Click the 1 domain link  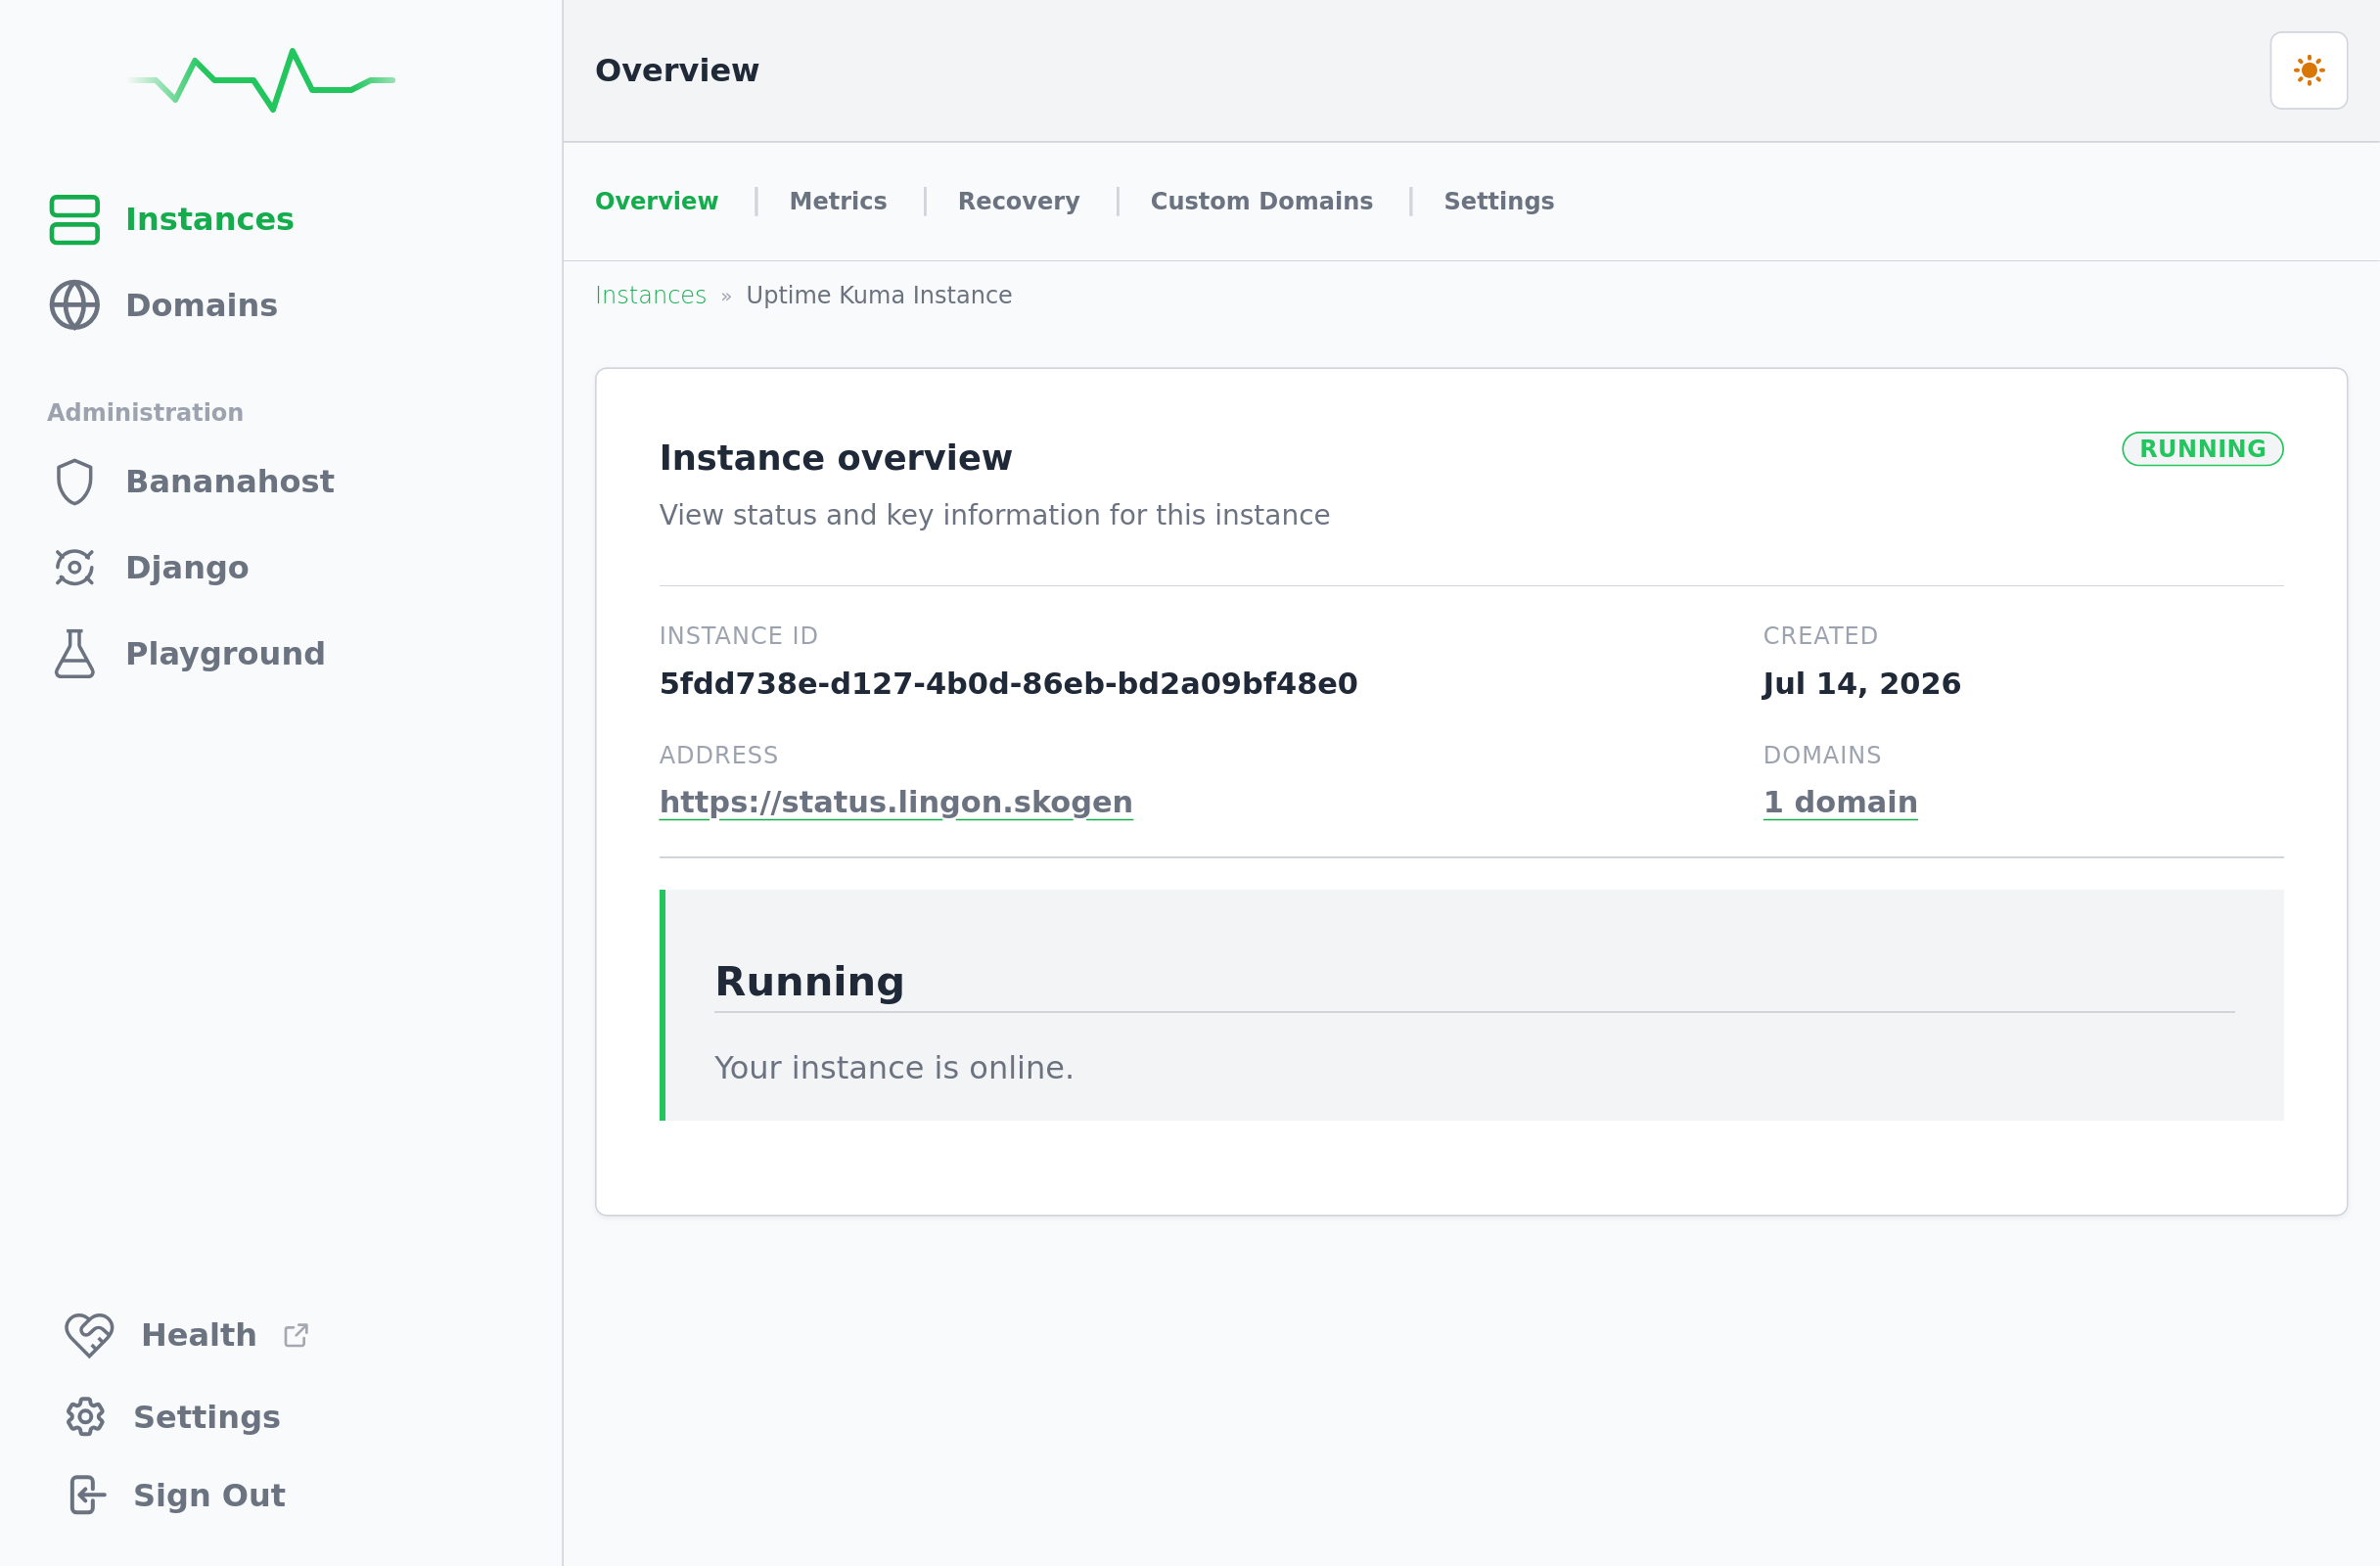1840,802
